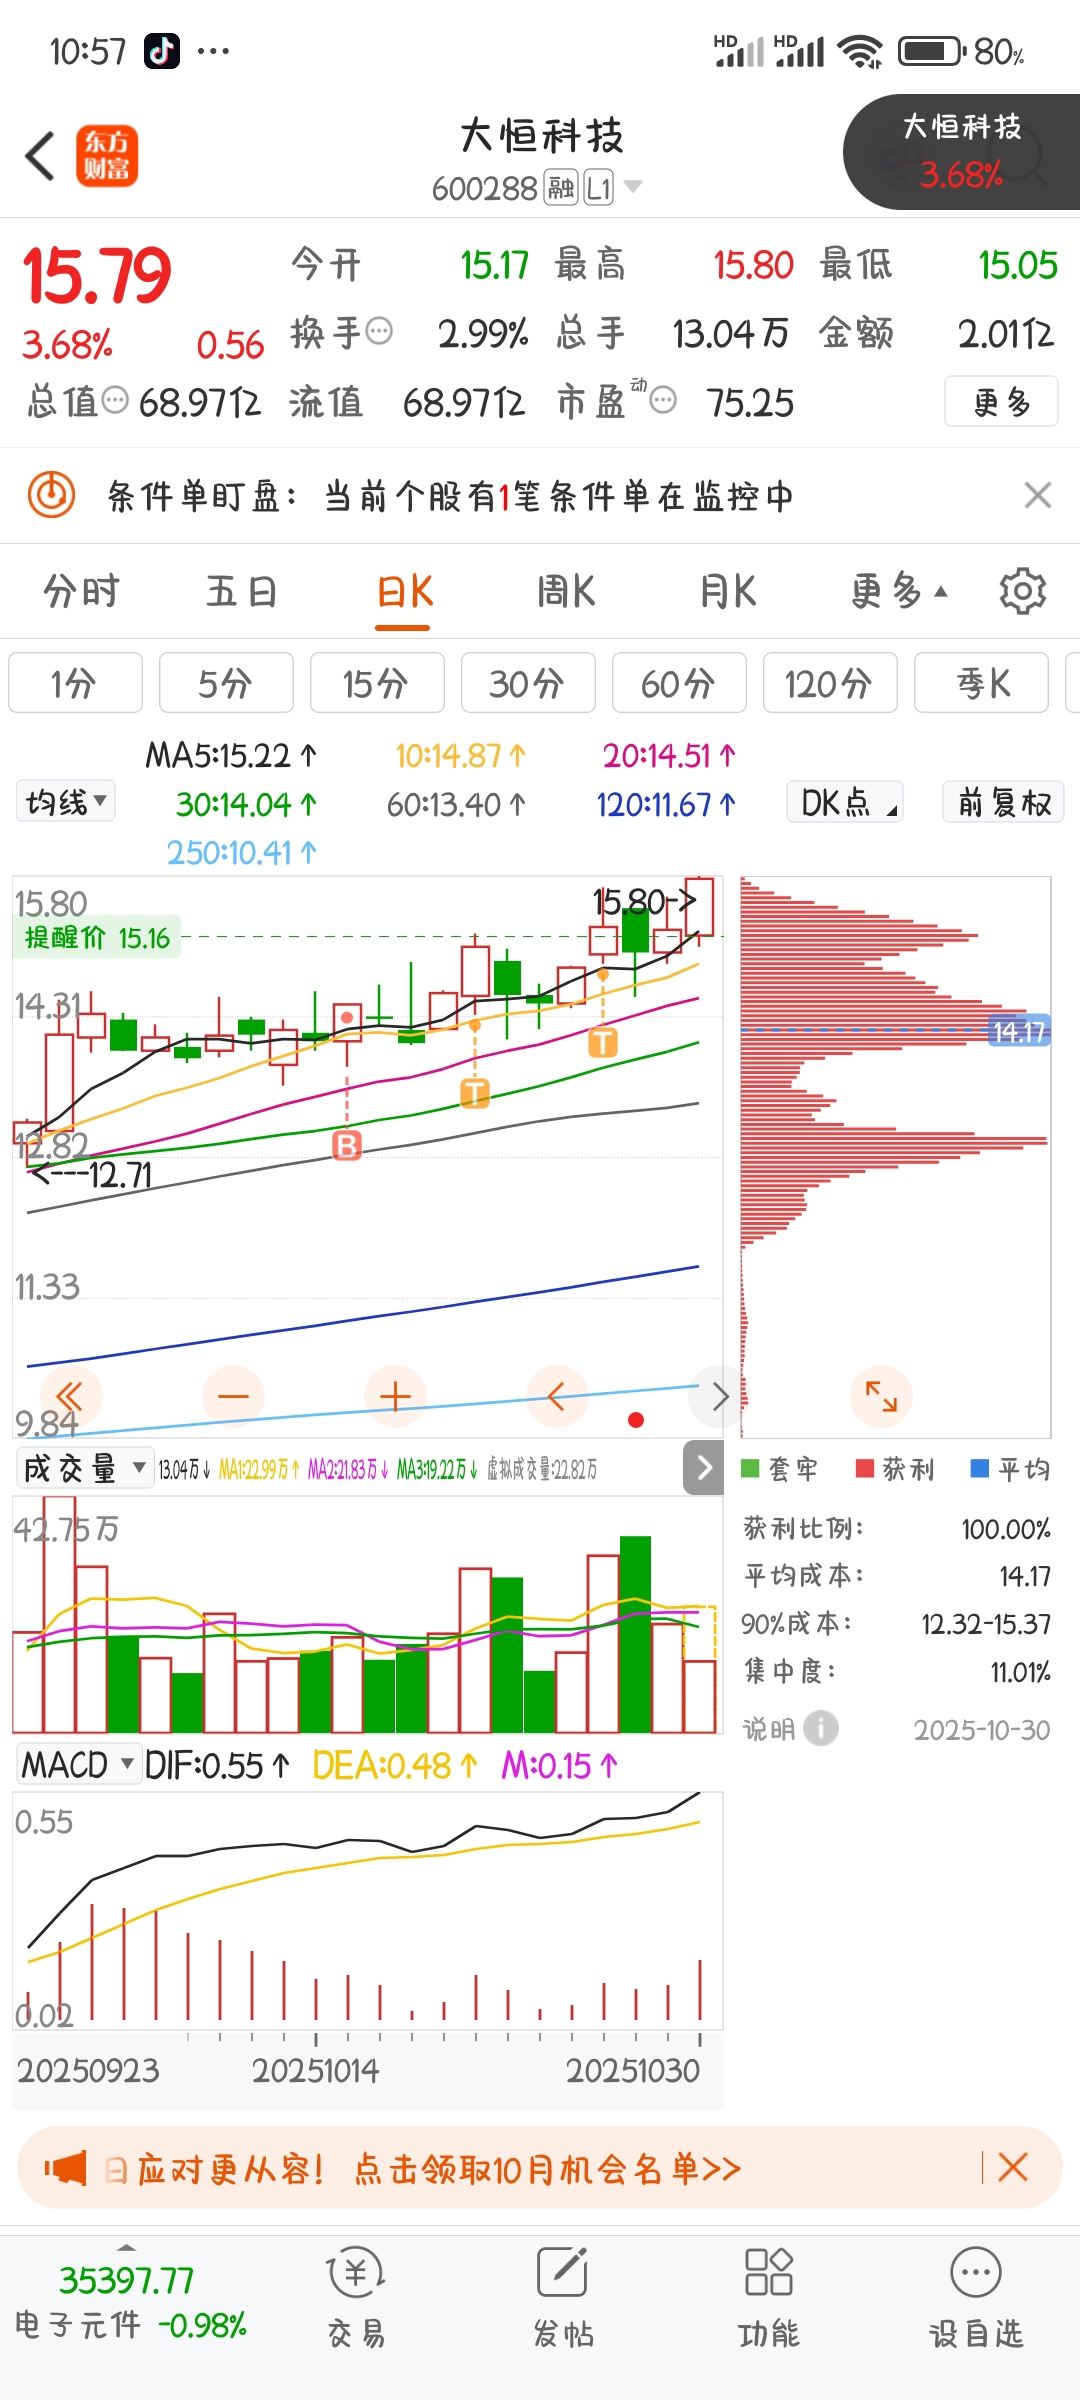Tap the lower T marker on chart

[475, 1093]
